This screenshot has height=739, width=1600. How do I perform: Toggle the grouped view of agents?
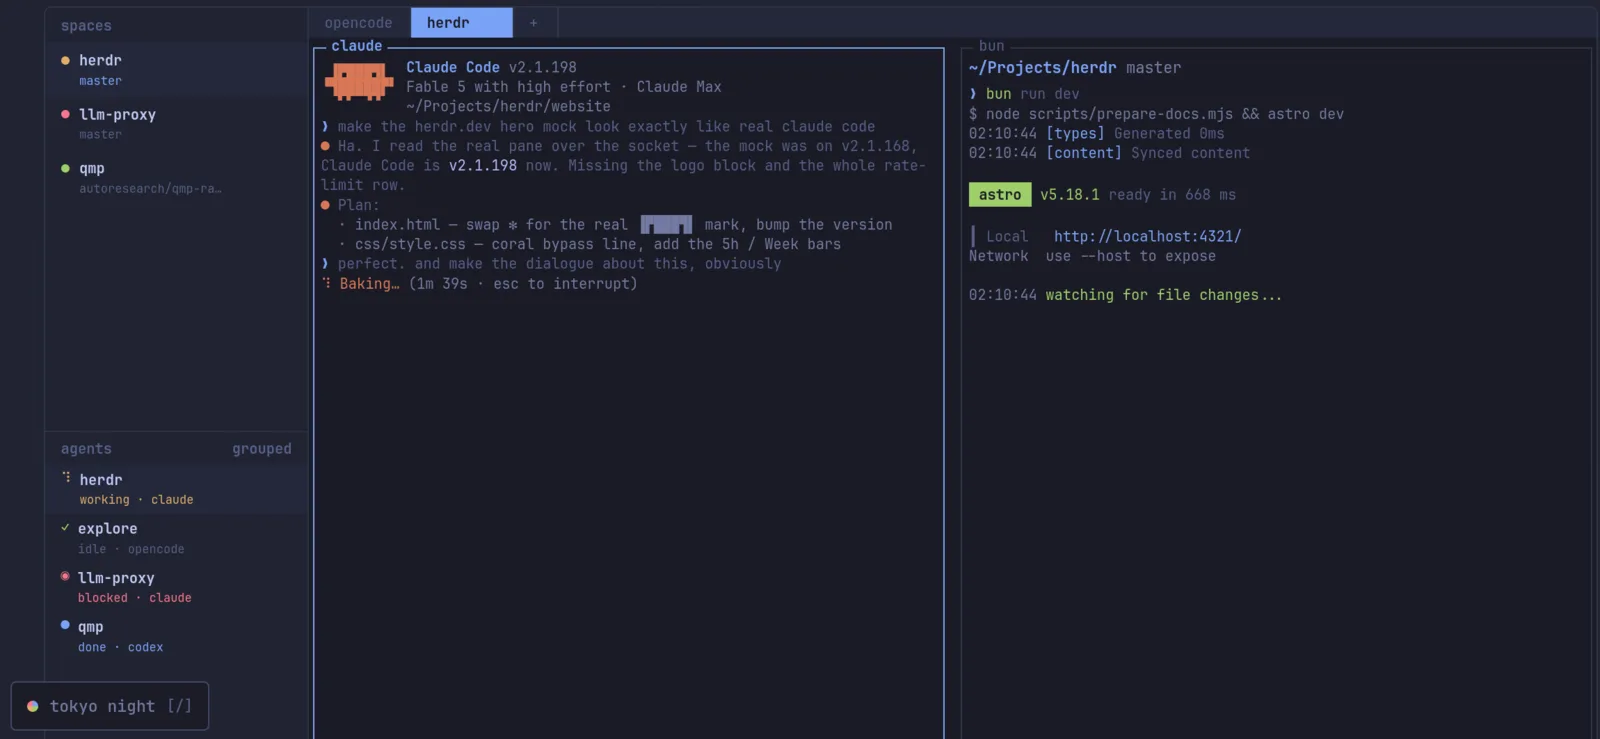[x=262, y=448]
